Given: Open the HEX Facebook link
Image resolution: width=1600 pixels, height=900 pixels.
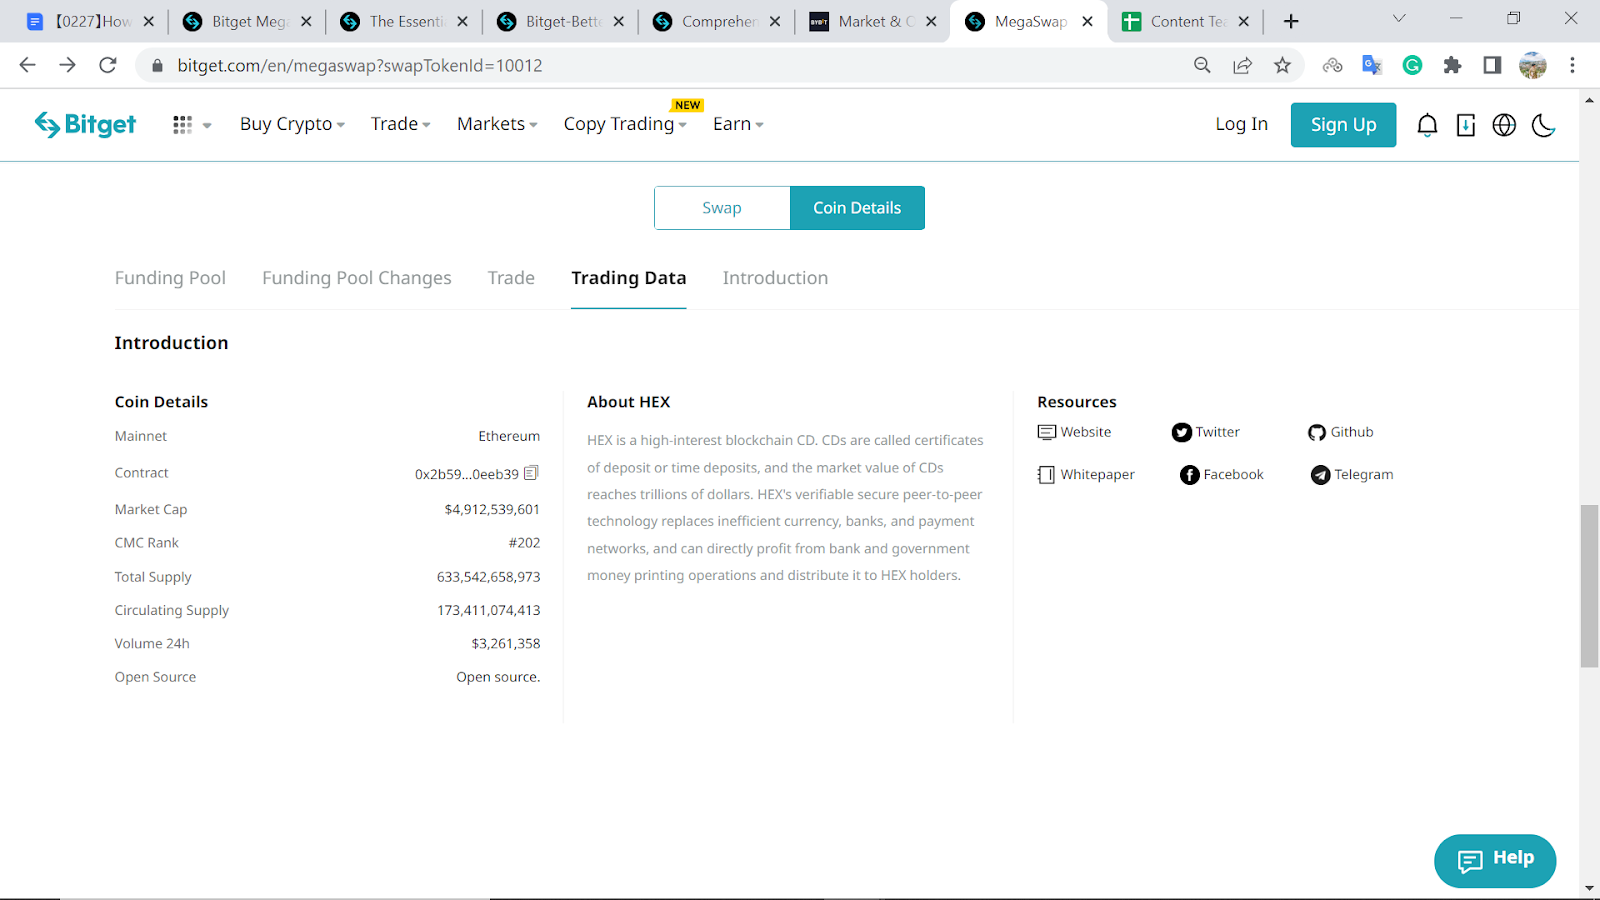Looking at the screenshot, I should point(1222,475).
